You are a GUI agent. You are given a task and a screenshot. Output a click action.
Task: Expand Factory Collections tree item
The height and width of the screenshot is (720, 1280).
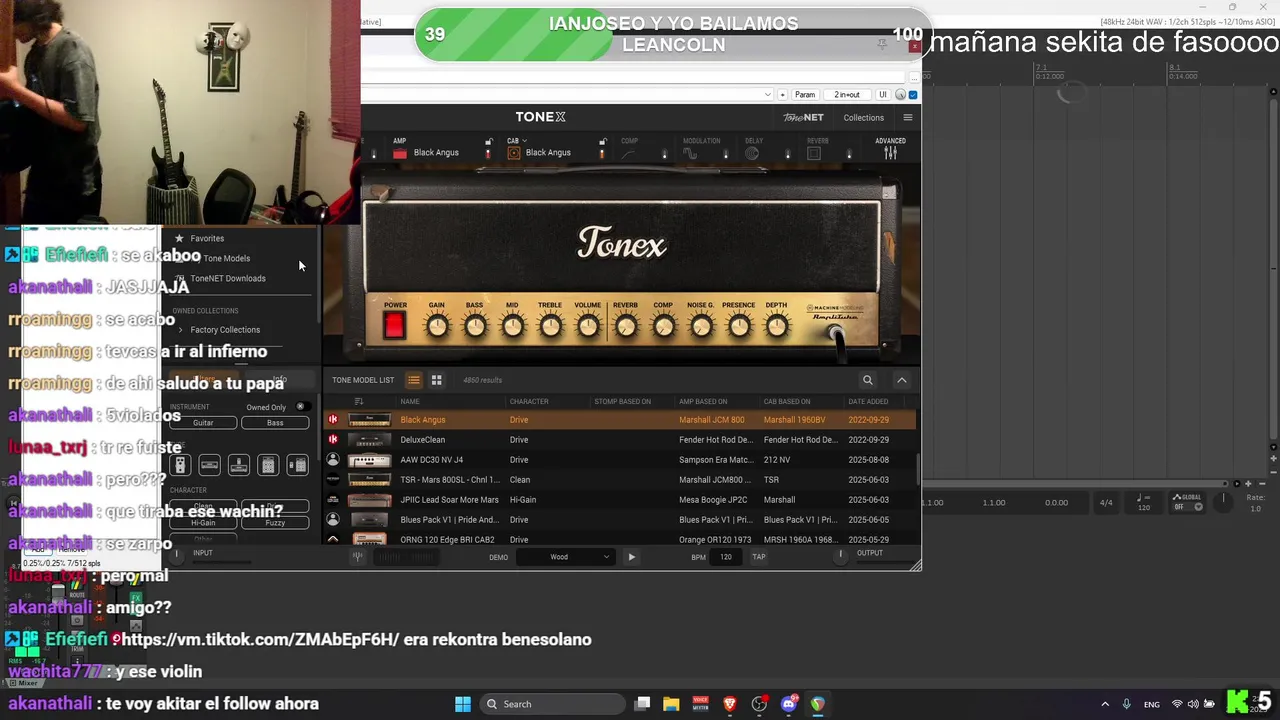(x=180, y=330)
